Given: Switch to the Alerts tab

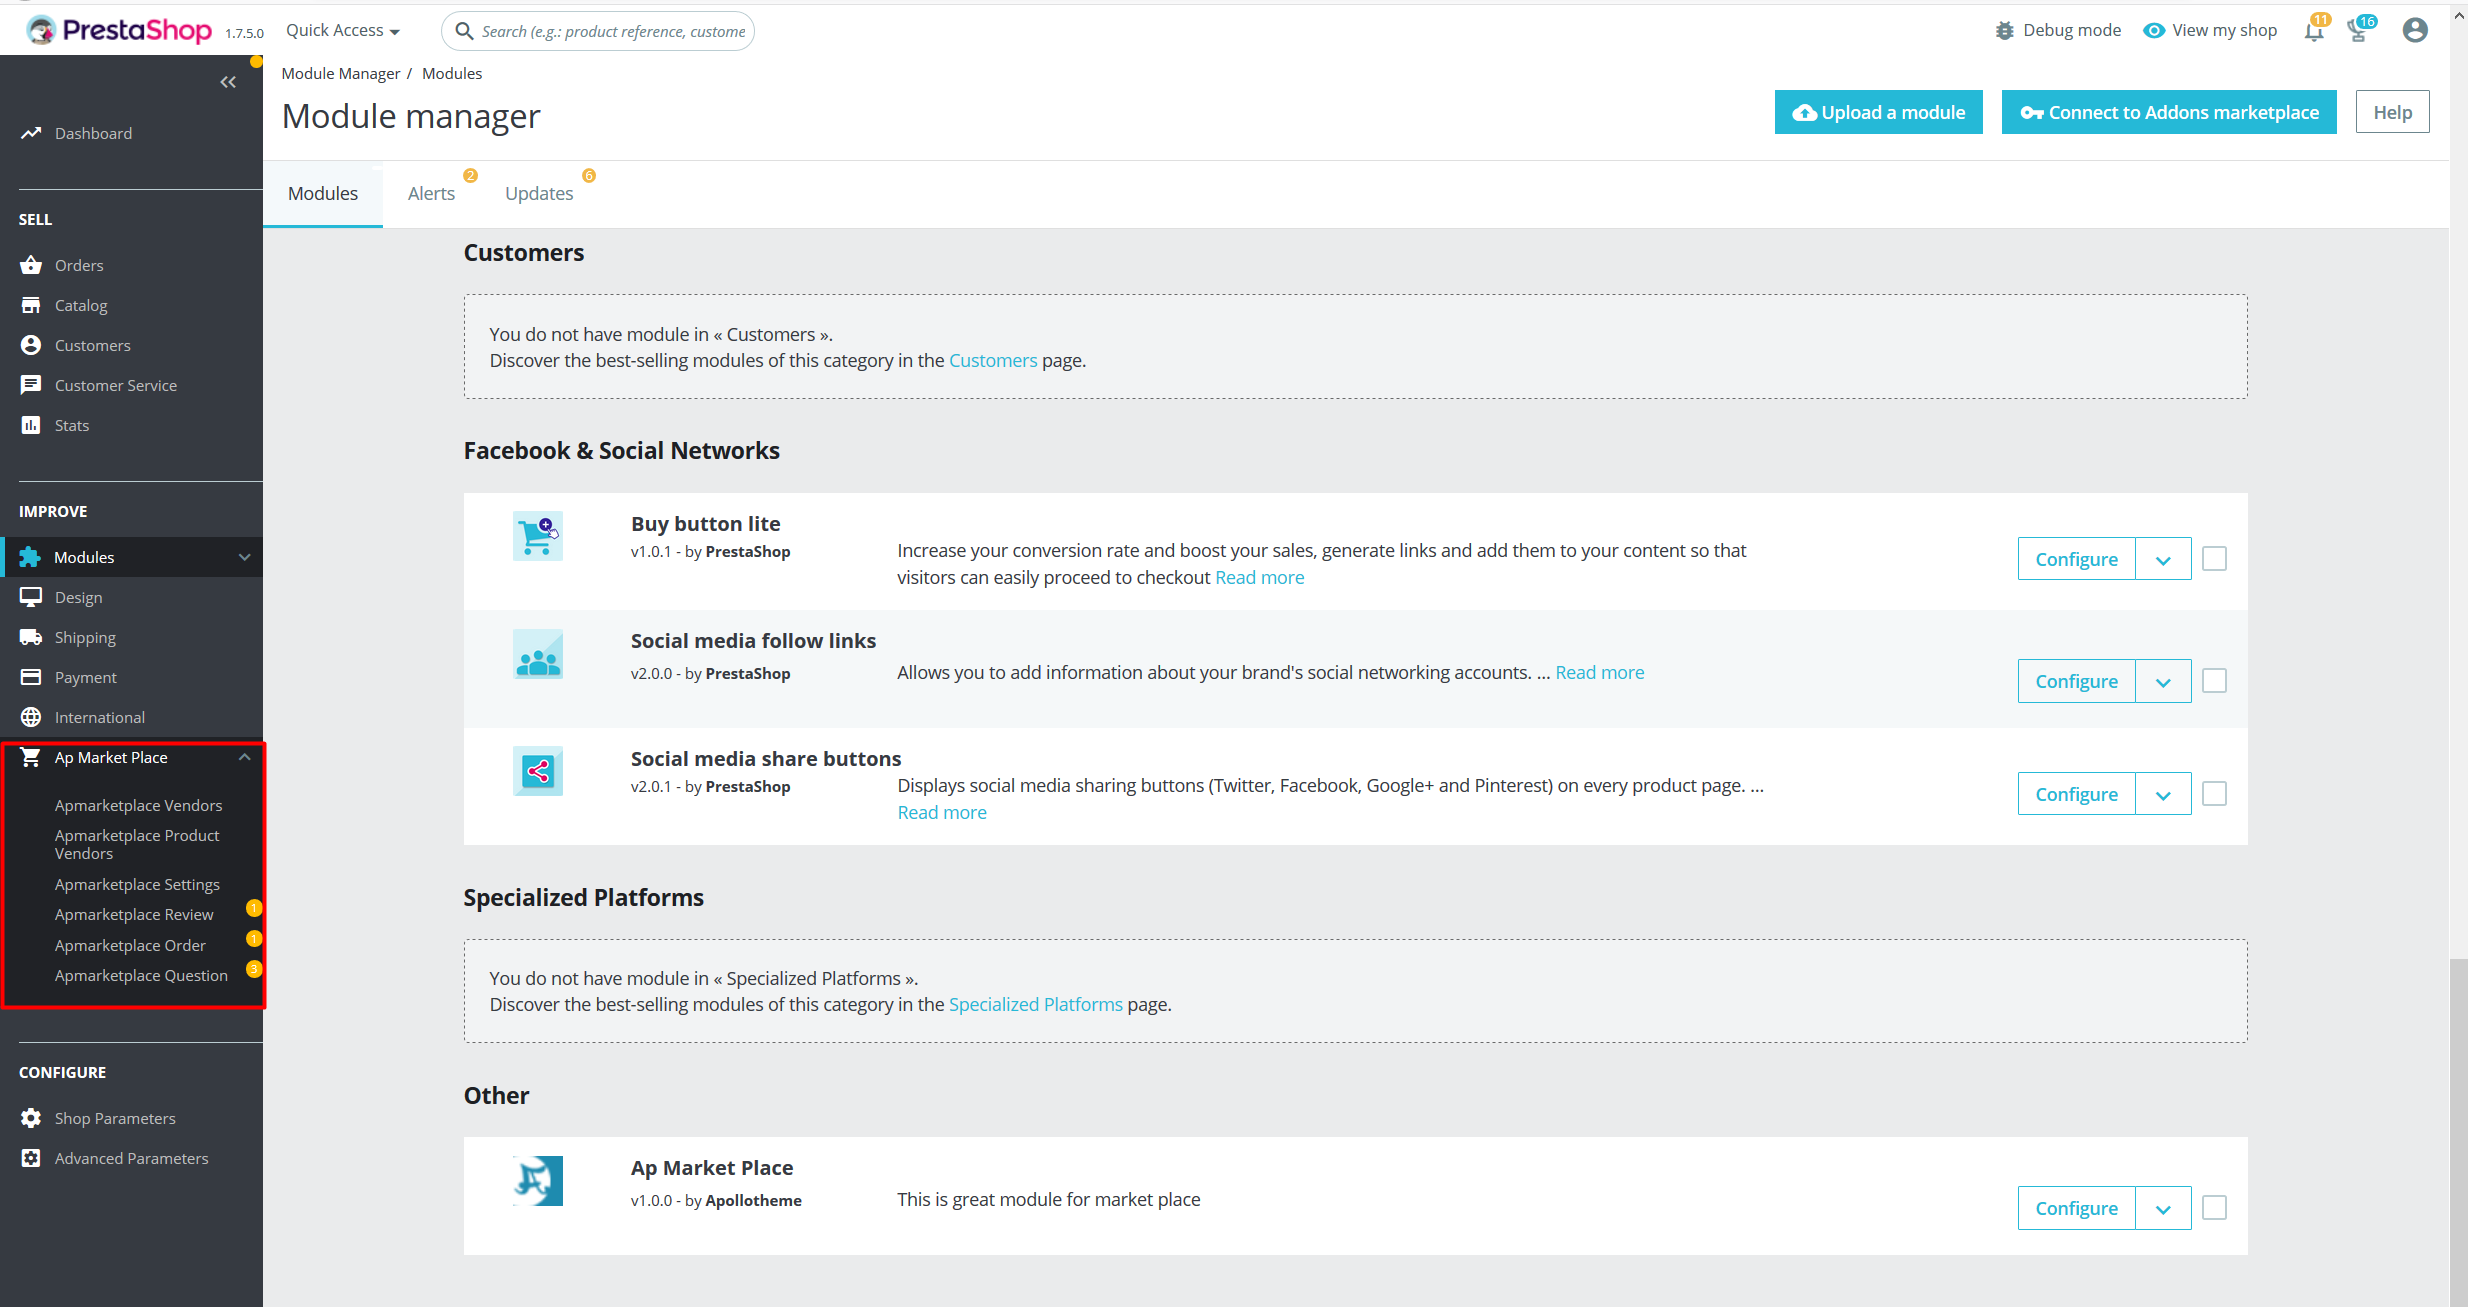Looking at the screenshot, I should [x=431, y=193].
